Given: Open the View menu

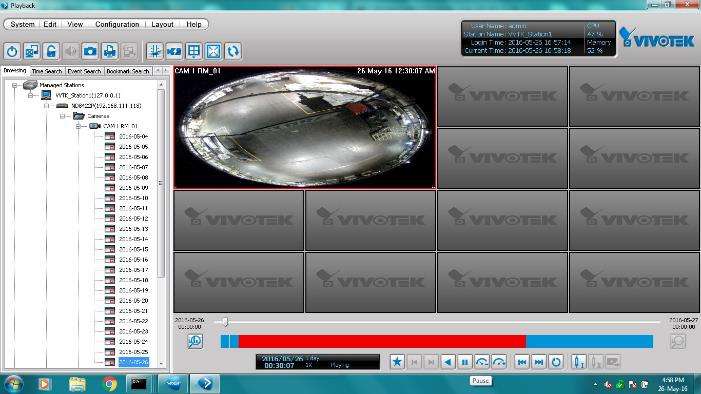Looking at the screenshot, I should 75,24.
